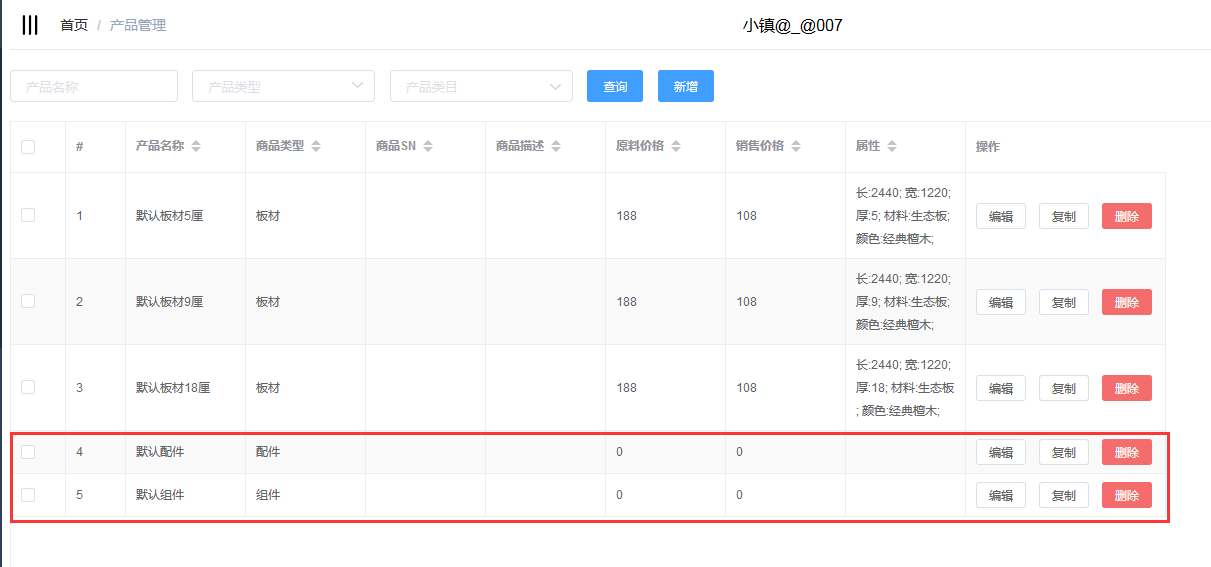Sort by 属性 column sort icon

pos(892,147)
